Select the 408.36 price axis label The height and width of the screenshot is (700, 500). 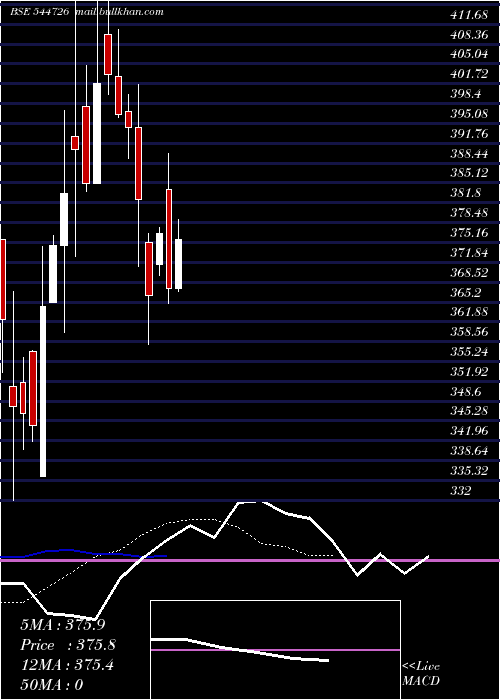coord(469,35)
